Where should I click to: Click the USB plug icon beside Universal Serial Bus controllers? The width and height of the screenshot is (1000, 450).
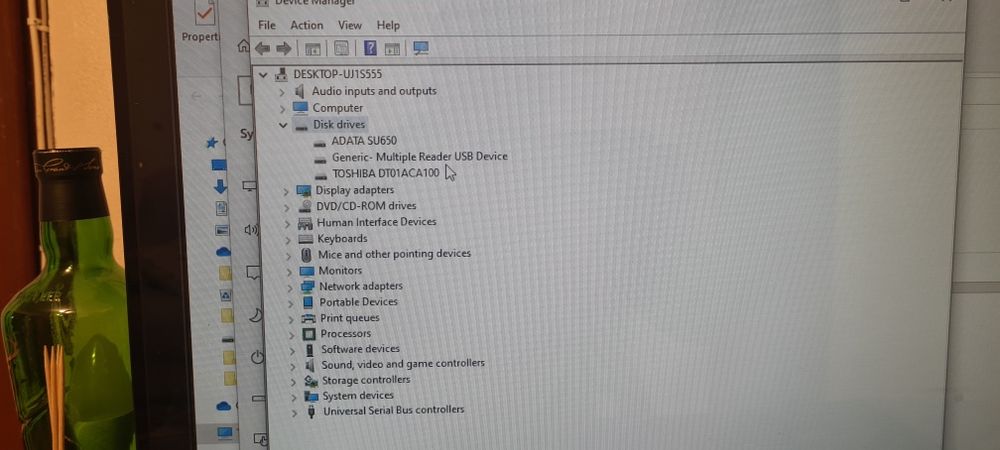coord(311,412)
